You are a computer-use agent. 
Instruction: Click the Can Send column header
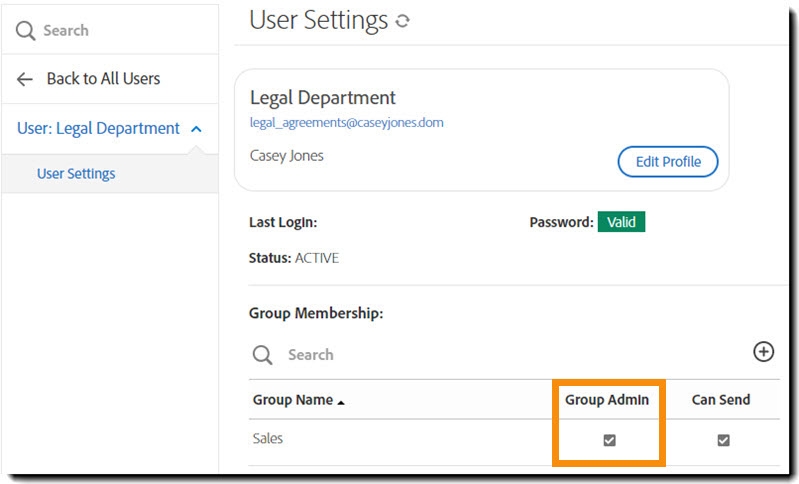[721, 400]
